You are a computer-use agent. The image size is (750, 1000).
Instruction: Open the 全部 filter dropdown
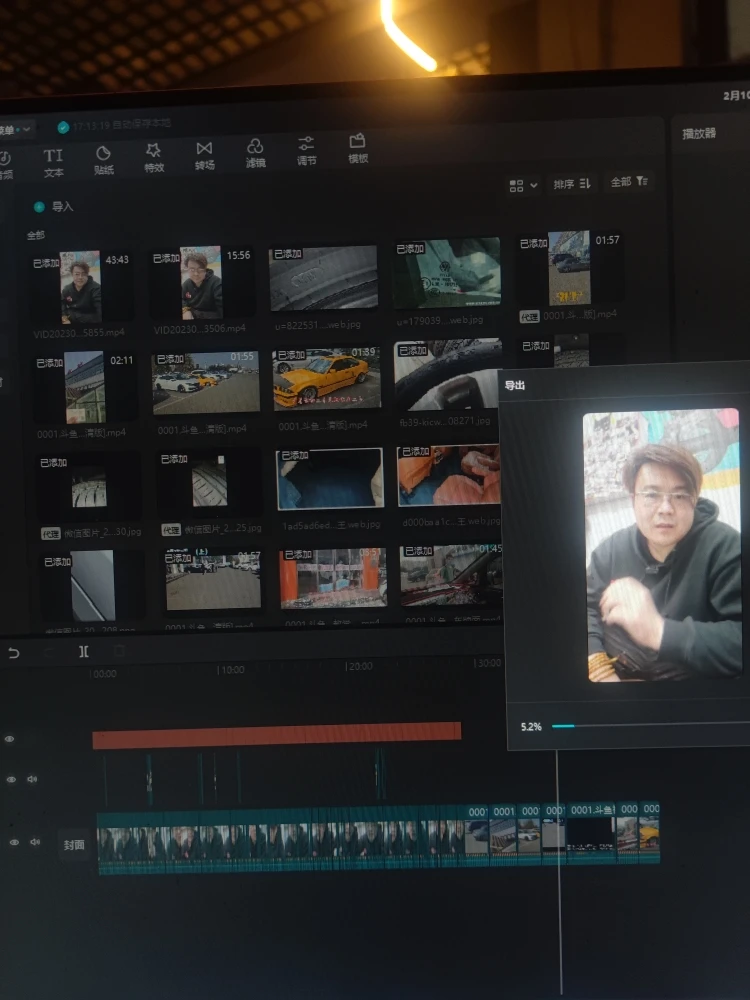pyautogui.click(x=630, y=182)
